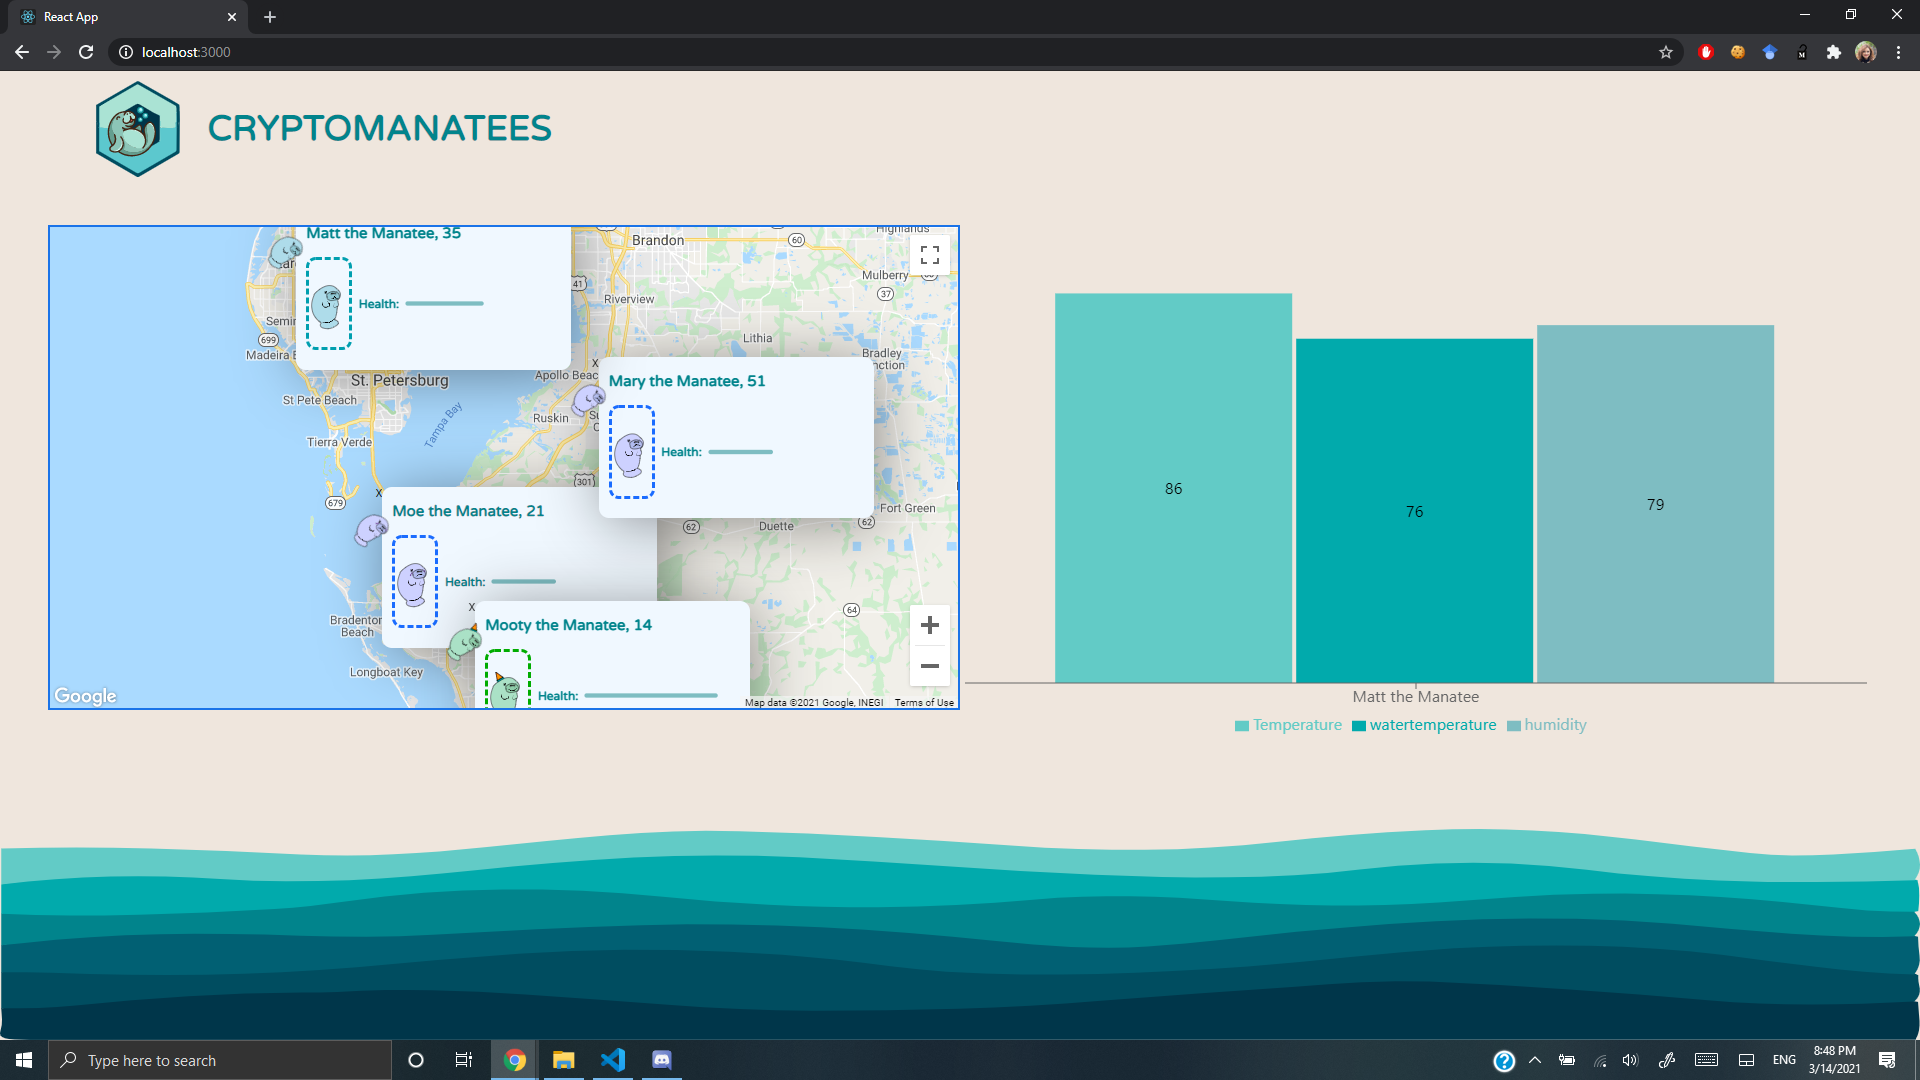Click the Google logo on map
The height and width of the screenshot is (1080, 1920).
click(x=85, y=696)
